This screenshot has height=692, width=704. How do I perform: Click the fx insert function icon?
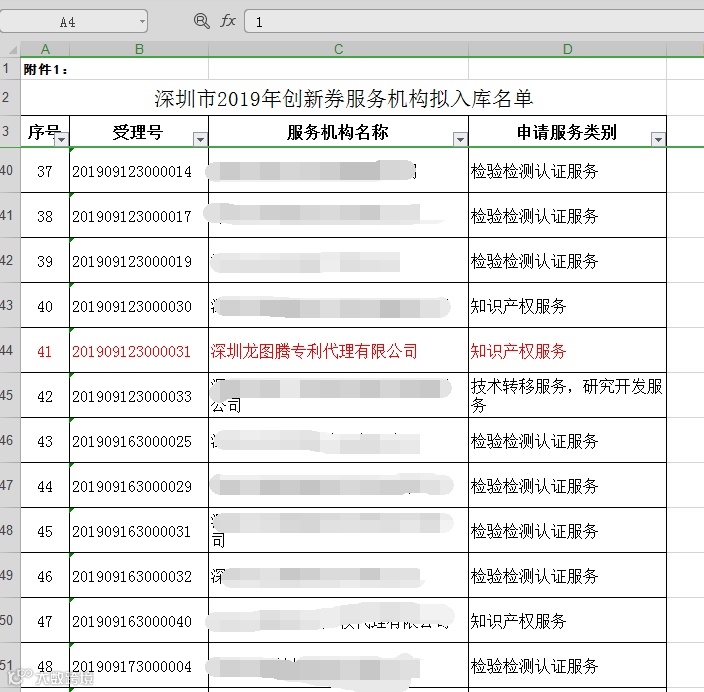[x=228, y=21]
